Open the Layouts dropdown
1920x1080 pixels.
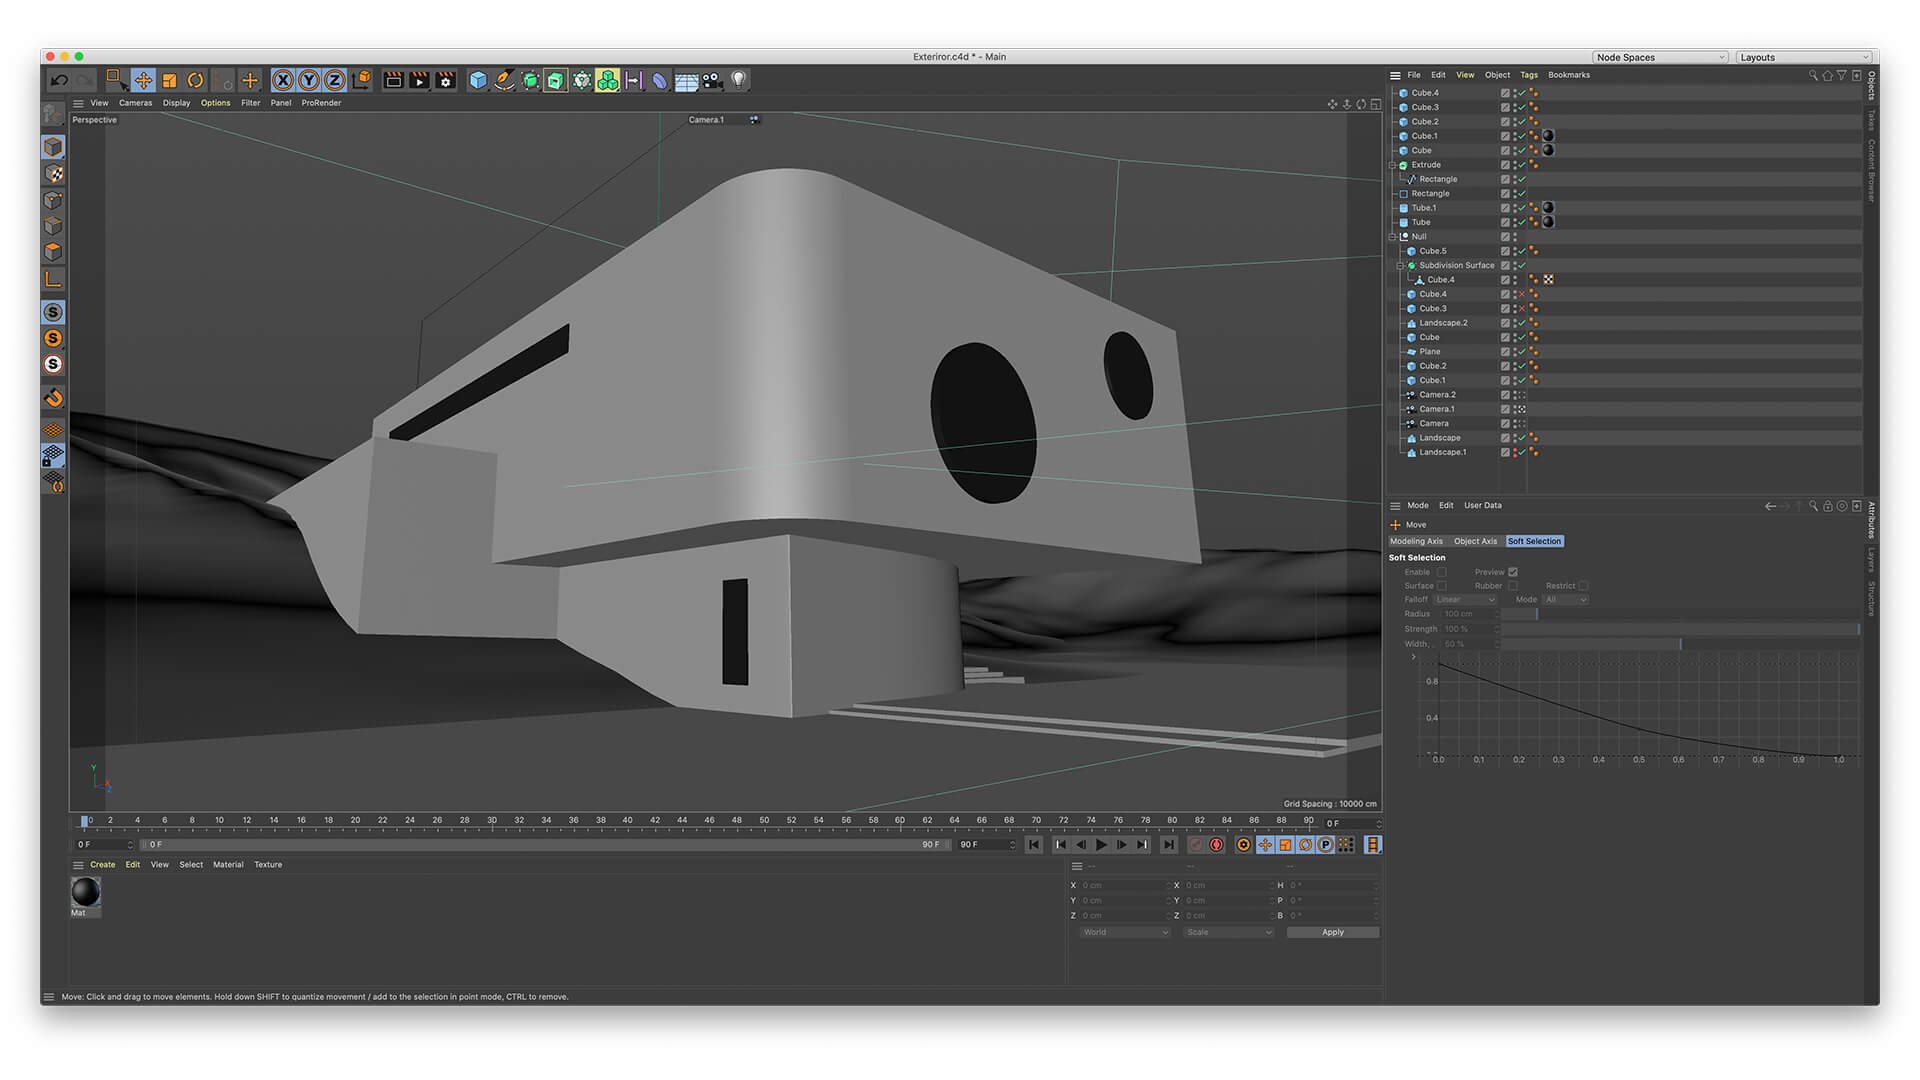(1803, 57)
